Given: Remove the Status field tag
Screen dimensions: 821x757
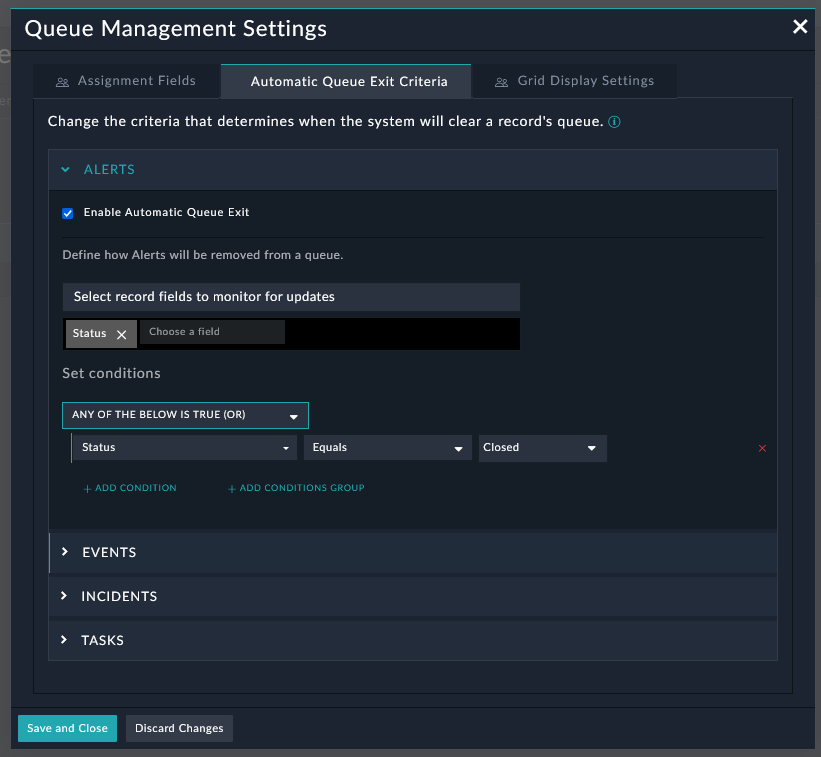Looking at the screenshot, I should click(x=121, y=335).
